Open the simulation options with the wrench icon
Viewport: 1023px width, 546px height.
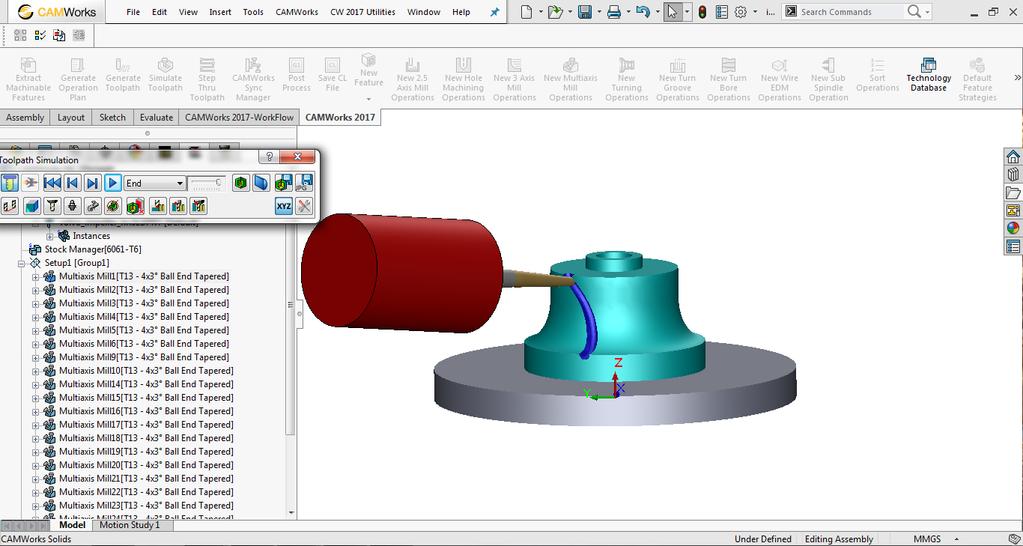click(x=304, y=207)
